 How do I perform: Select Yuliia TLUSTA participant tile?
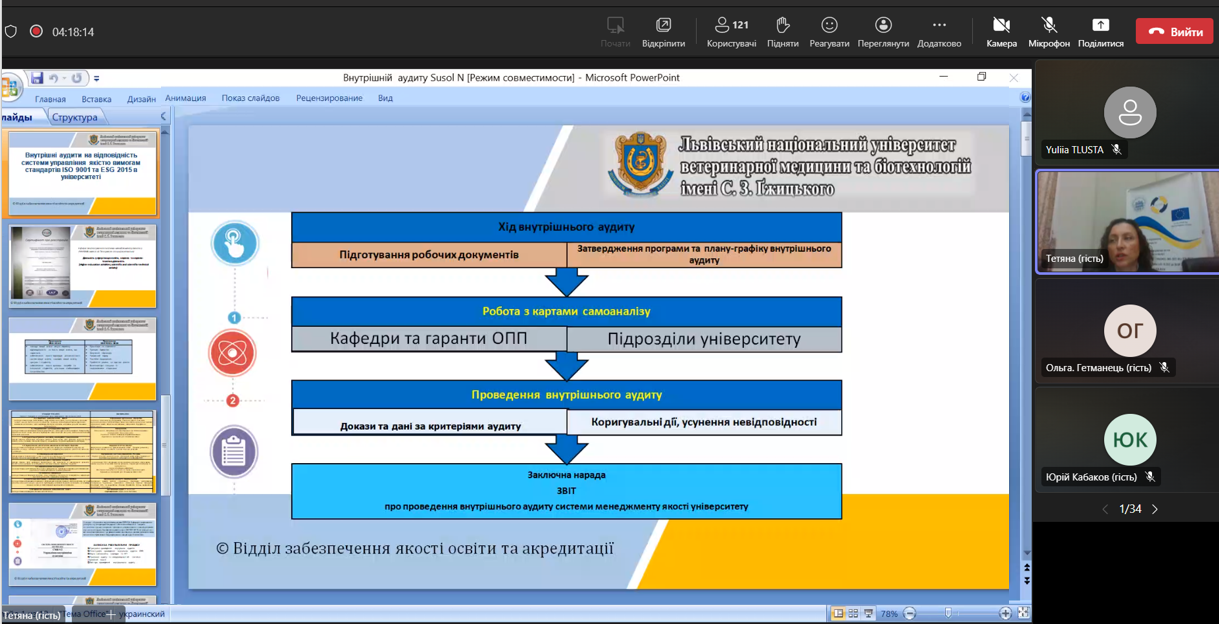click(1127, 114)
